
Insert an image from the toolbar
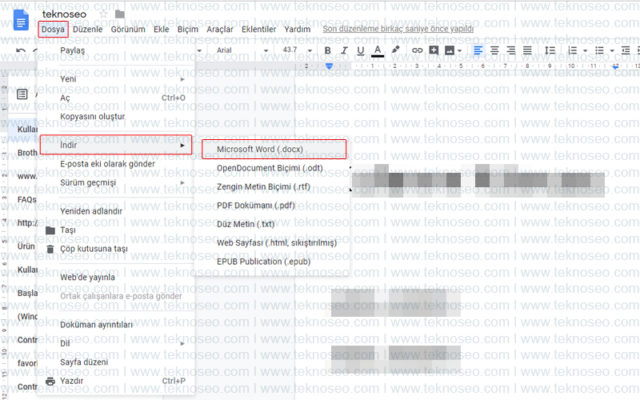click(449, 50)
